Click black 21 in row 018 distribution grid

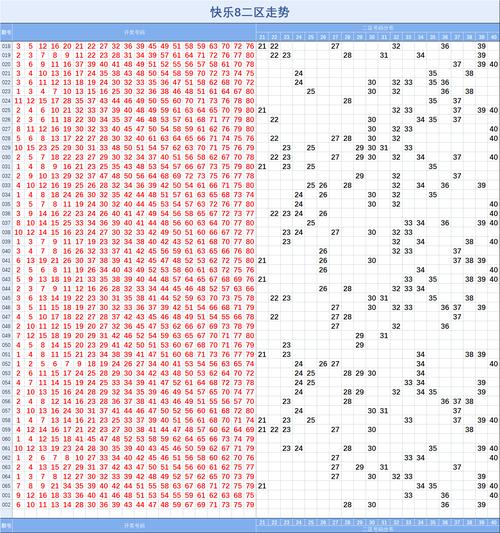coord(262,46)
